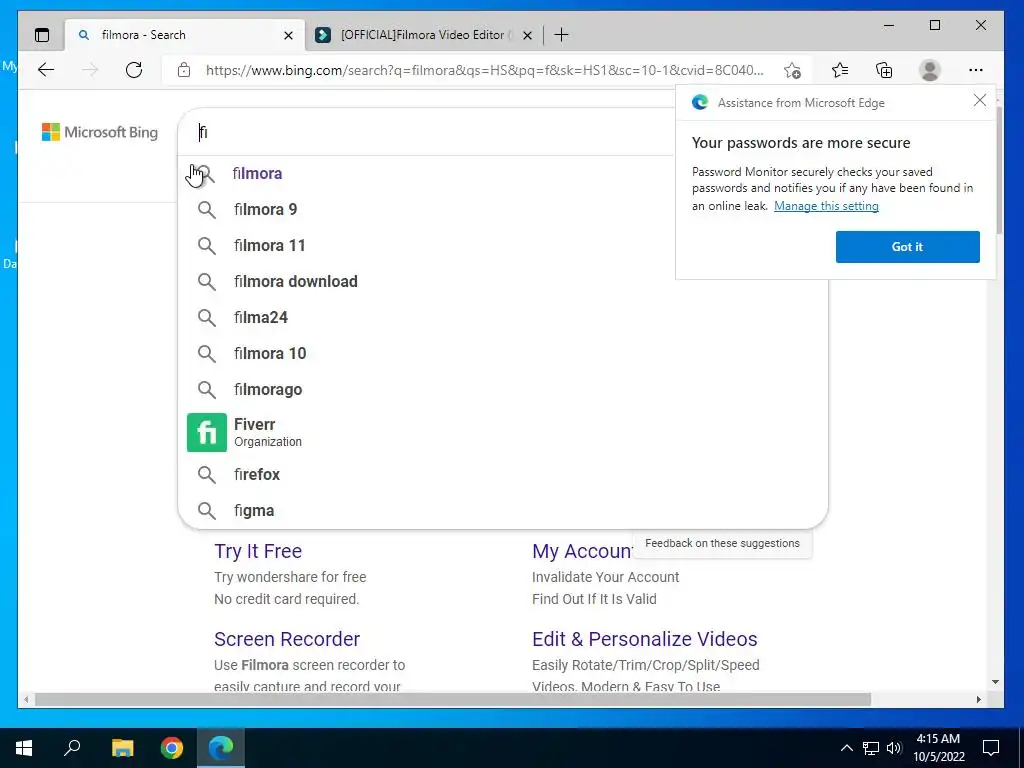Click the magnifier icon beside figma
The height and width of the screenshot is (768, 1024).
coord(206,511)
